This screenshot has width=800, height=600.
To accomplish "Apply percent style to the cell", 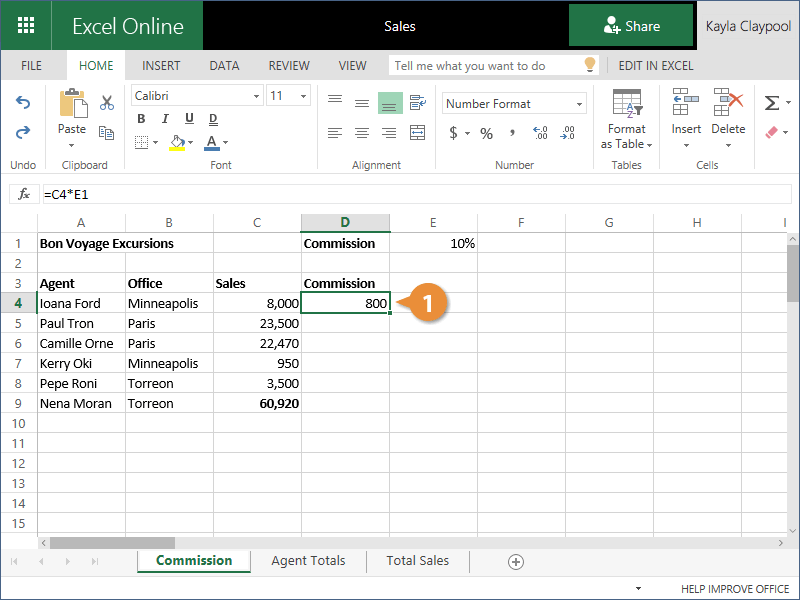I will click(x=486, y=133).
